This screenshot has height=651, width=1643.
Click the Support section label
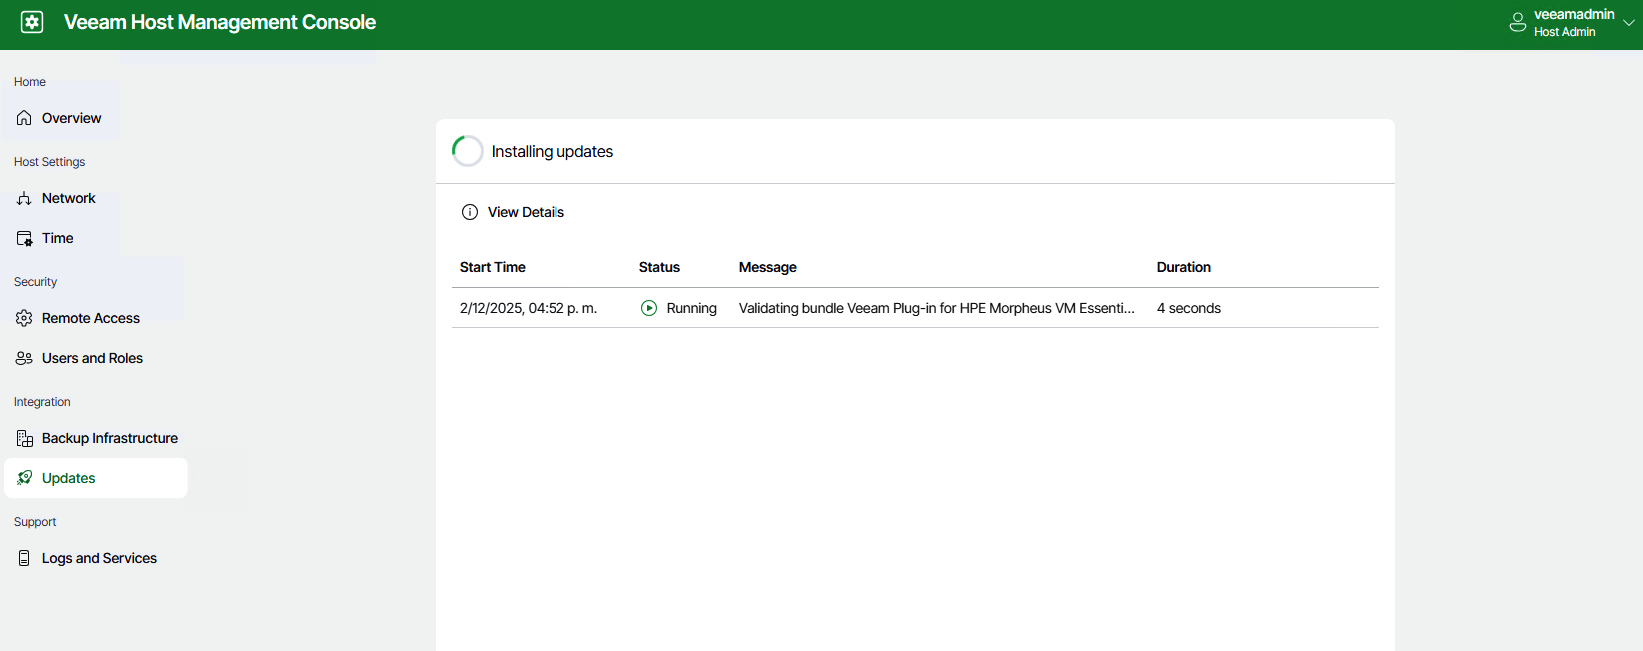coord(35,522)
